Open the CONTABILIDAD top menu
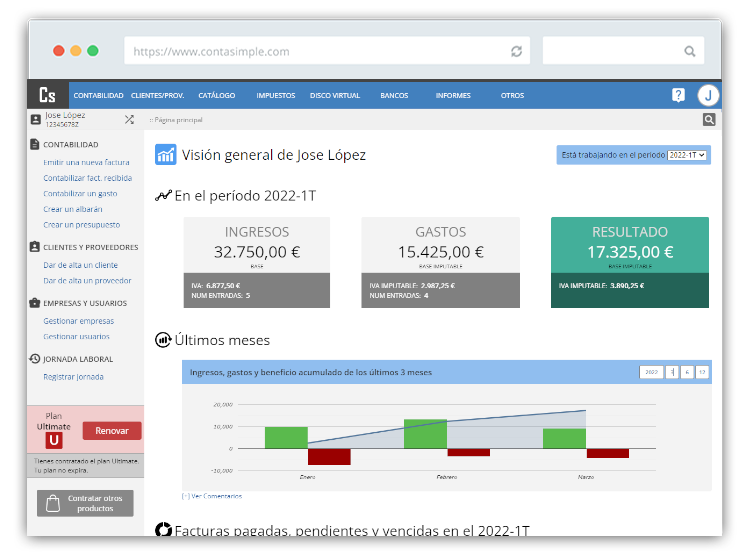 pyautogui.click(x=98, y=96)
